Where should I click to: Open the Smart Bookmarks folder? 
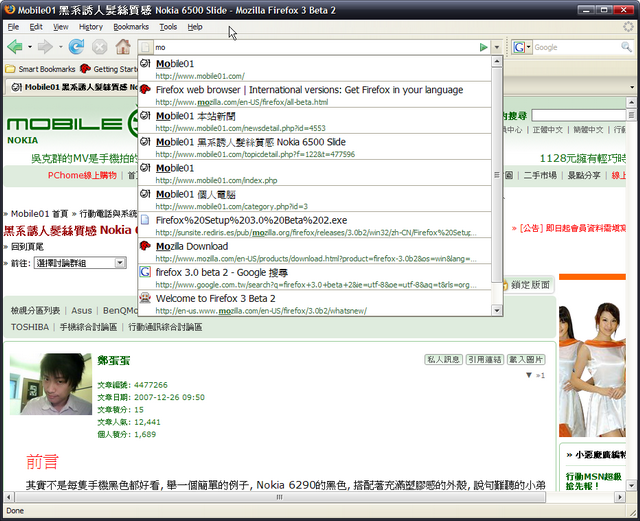pos(40,69)
